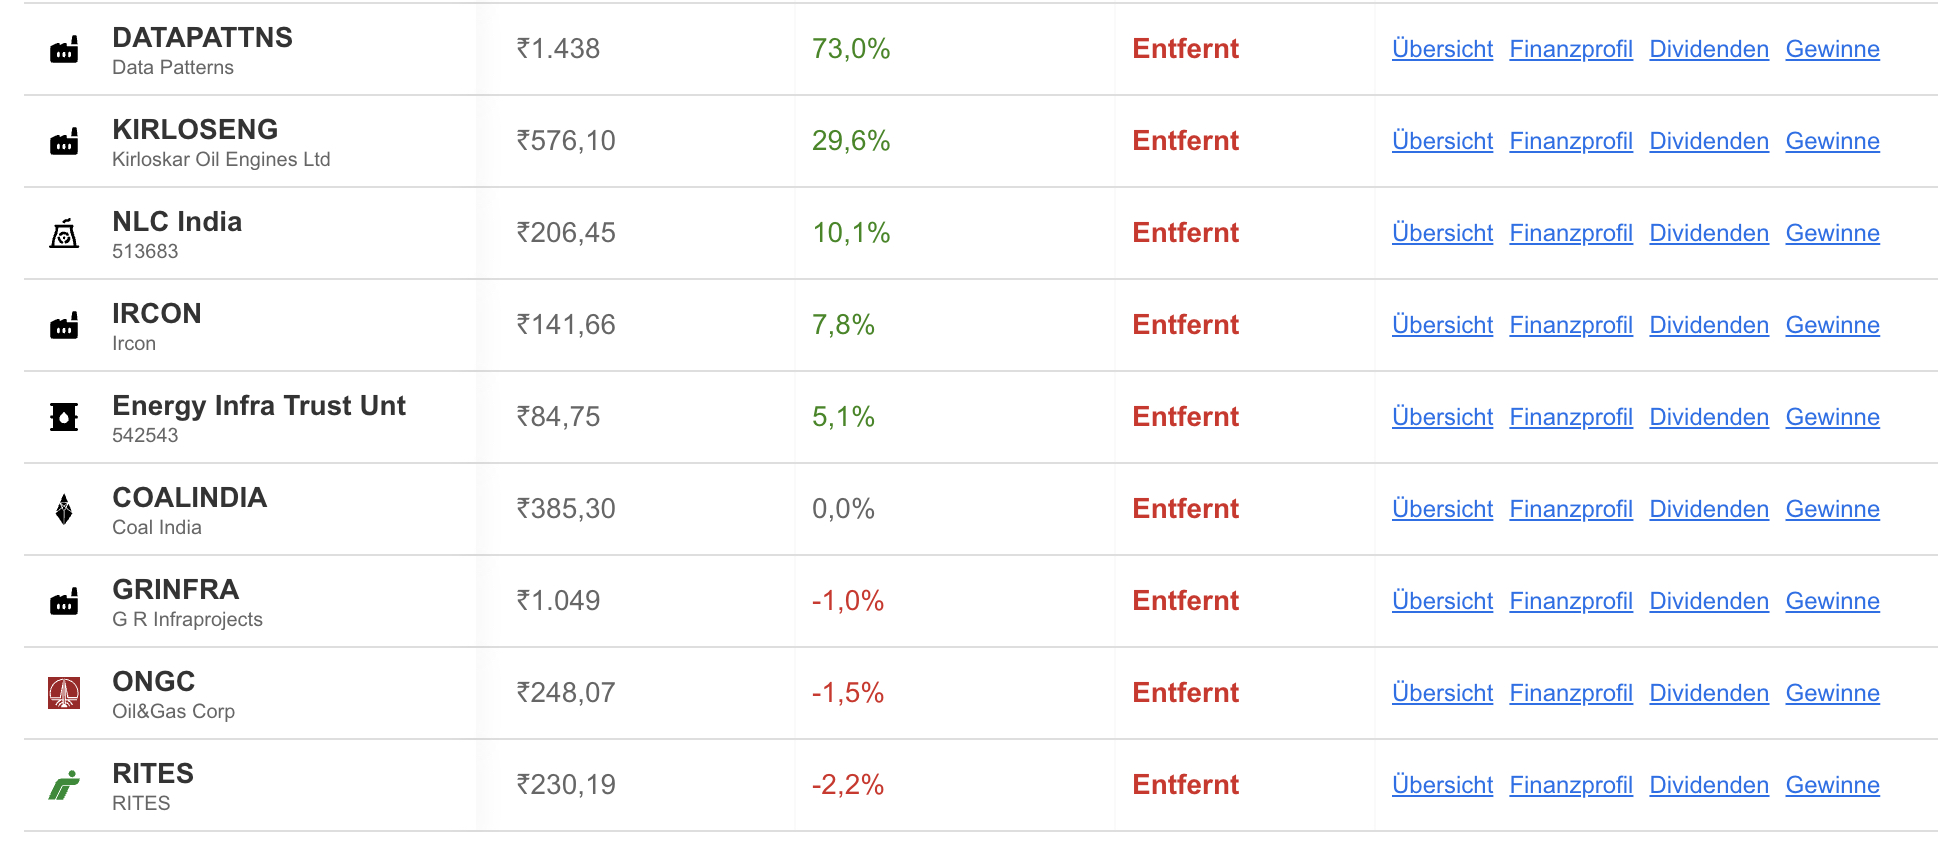This screenshot has height=841, width=1938.
Task: Click the KIRLOSENG factory icon
Action: pyautogui.click(x=64, y=142)
